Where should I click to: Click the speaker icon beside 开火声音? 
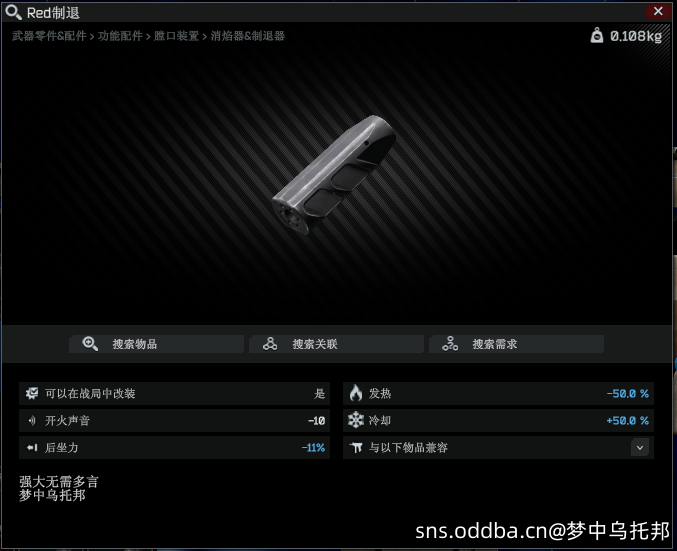coord(32,420)
